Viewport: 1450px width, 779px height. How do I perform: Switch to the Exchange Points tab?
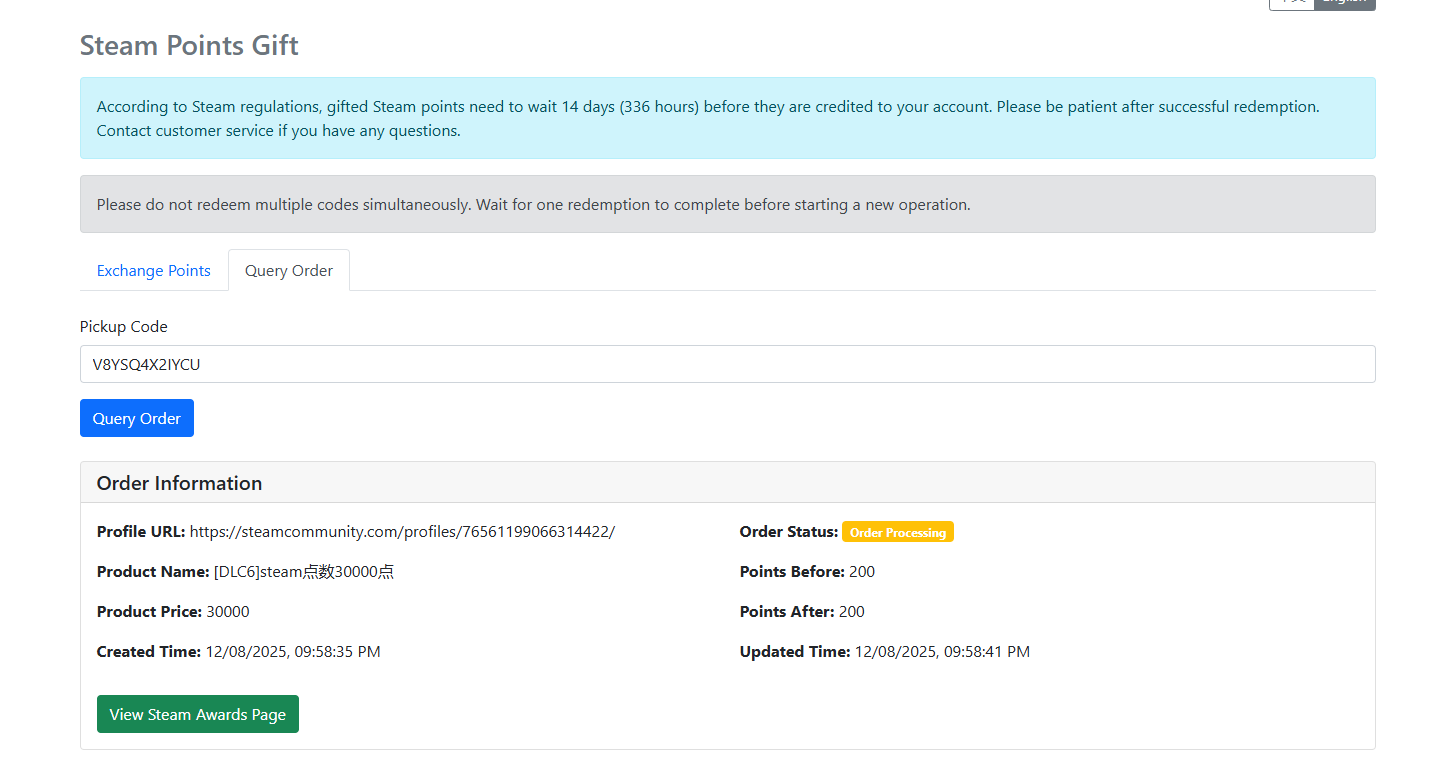click(x=153, y=271)
